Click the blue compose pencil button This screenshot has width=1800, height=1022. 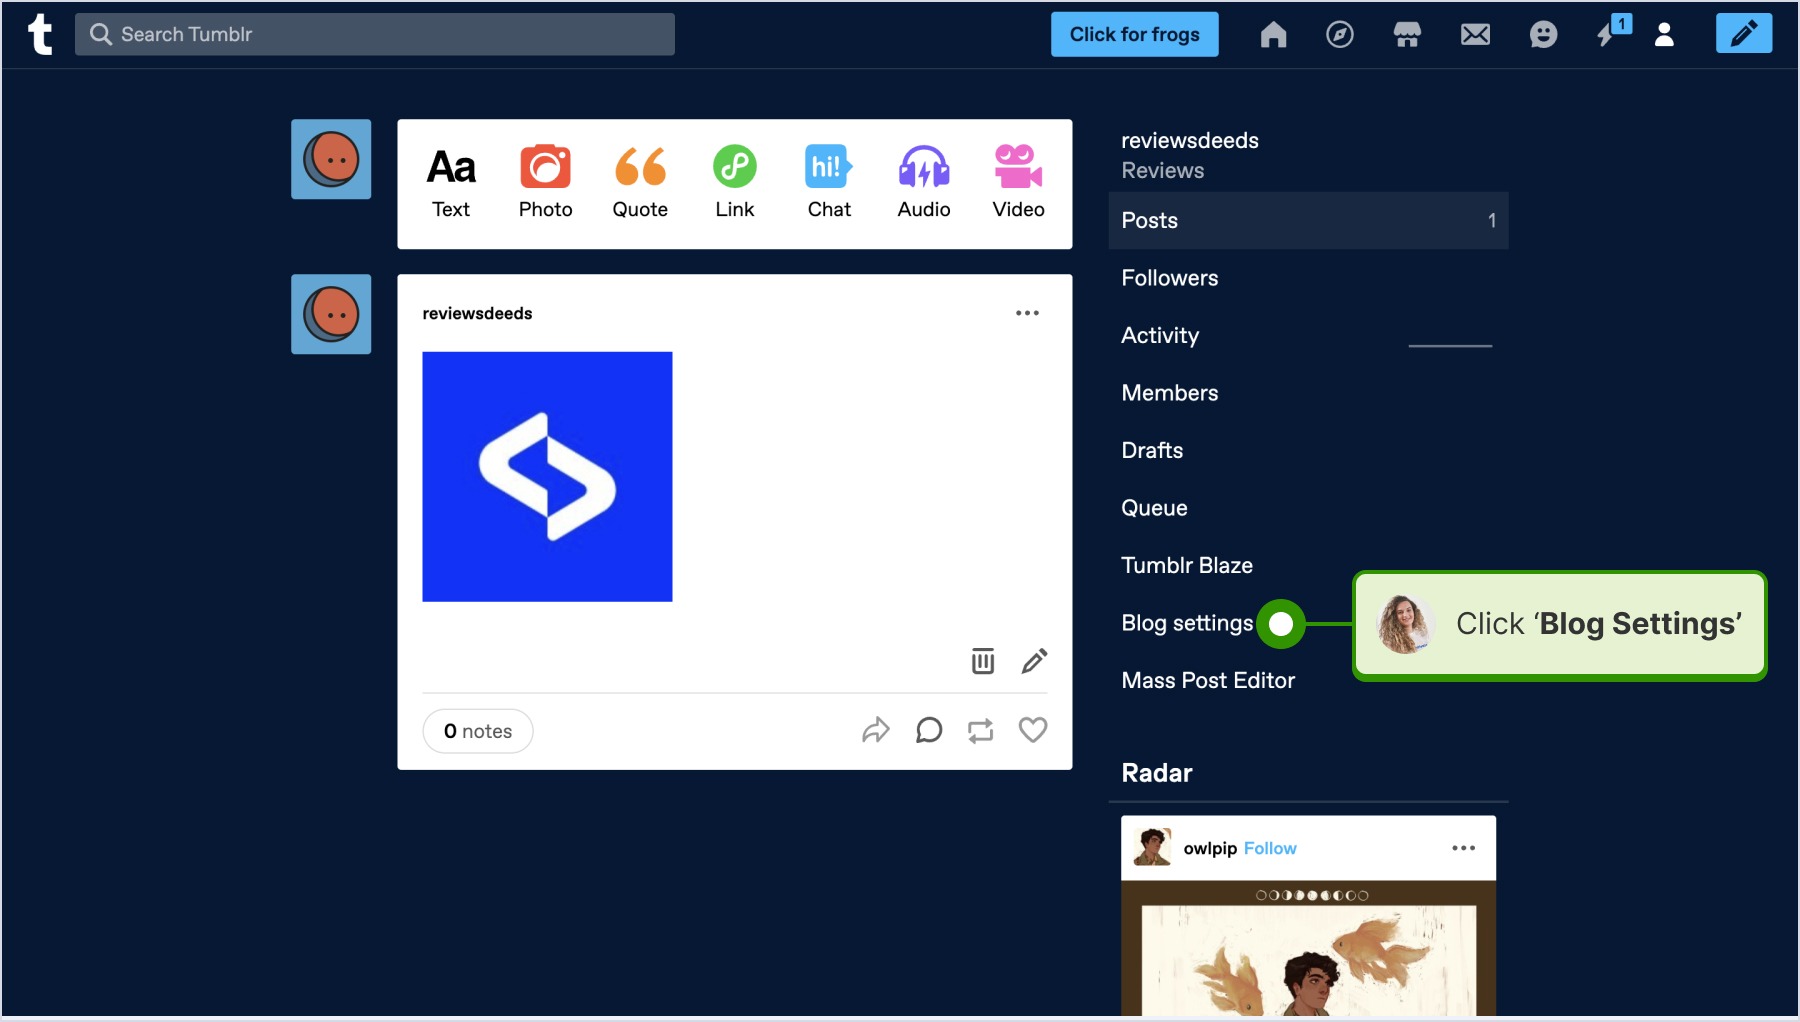click(x=1744, y=34)
